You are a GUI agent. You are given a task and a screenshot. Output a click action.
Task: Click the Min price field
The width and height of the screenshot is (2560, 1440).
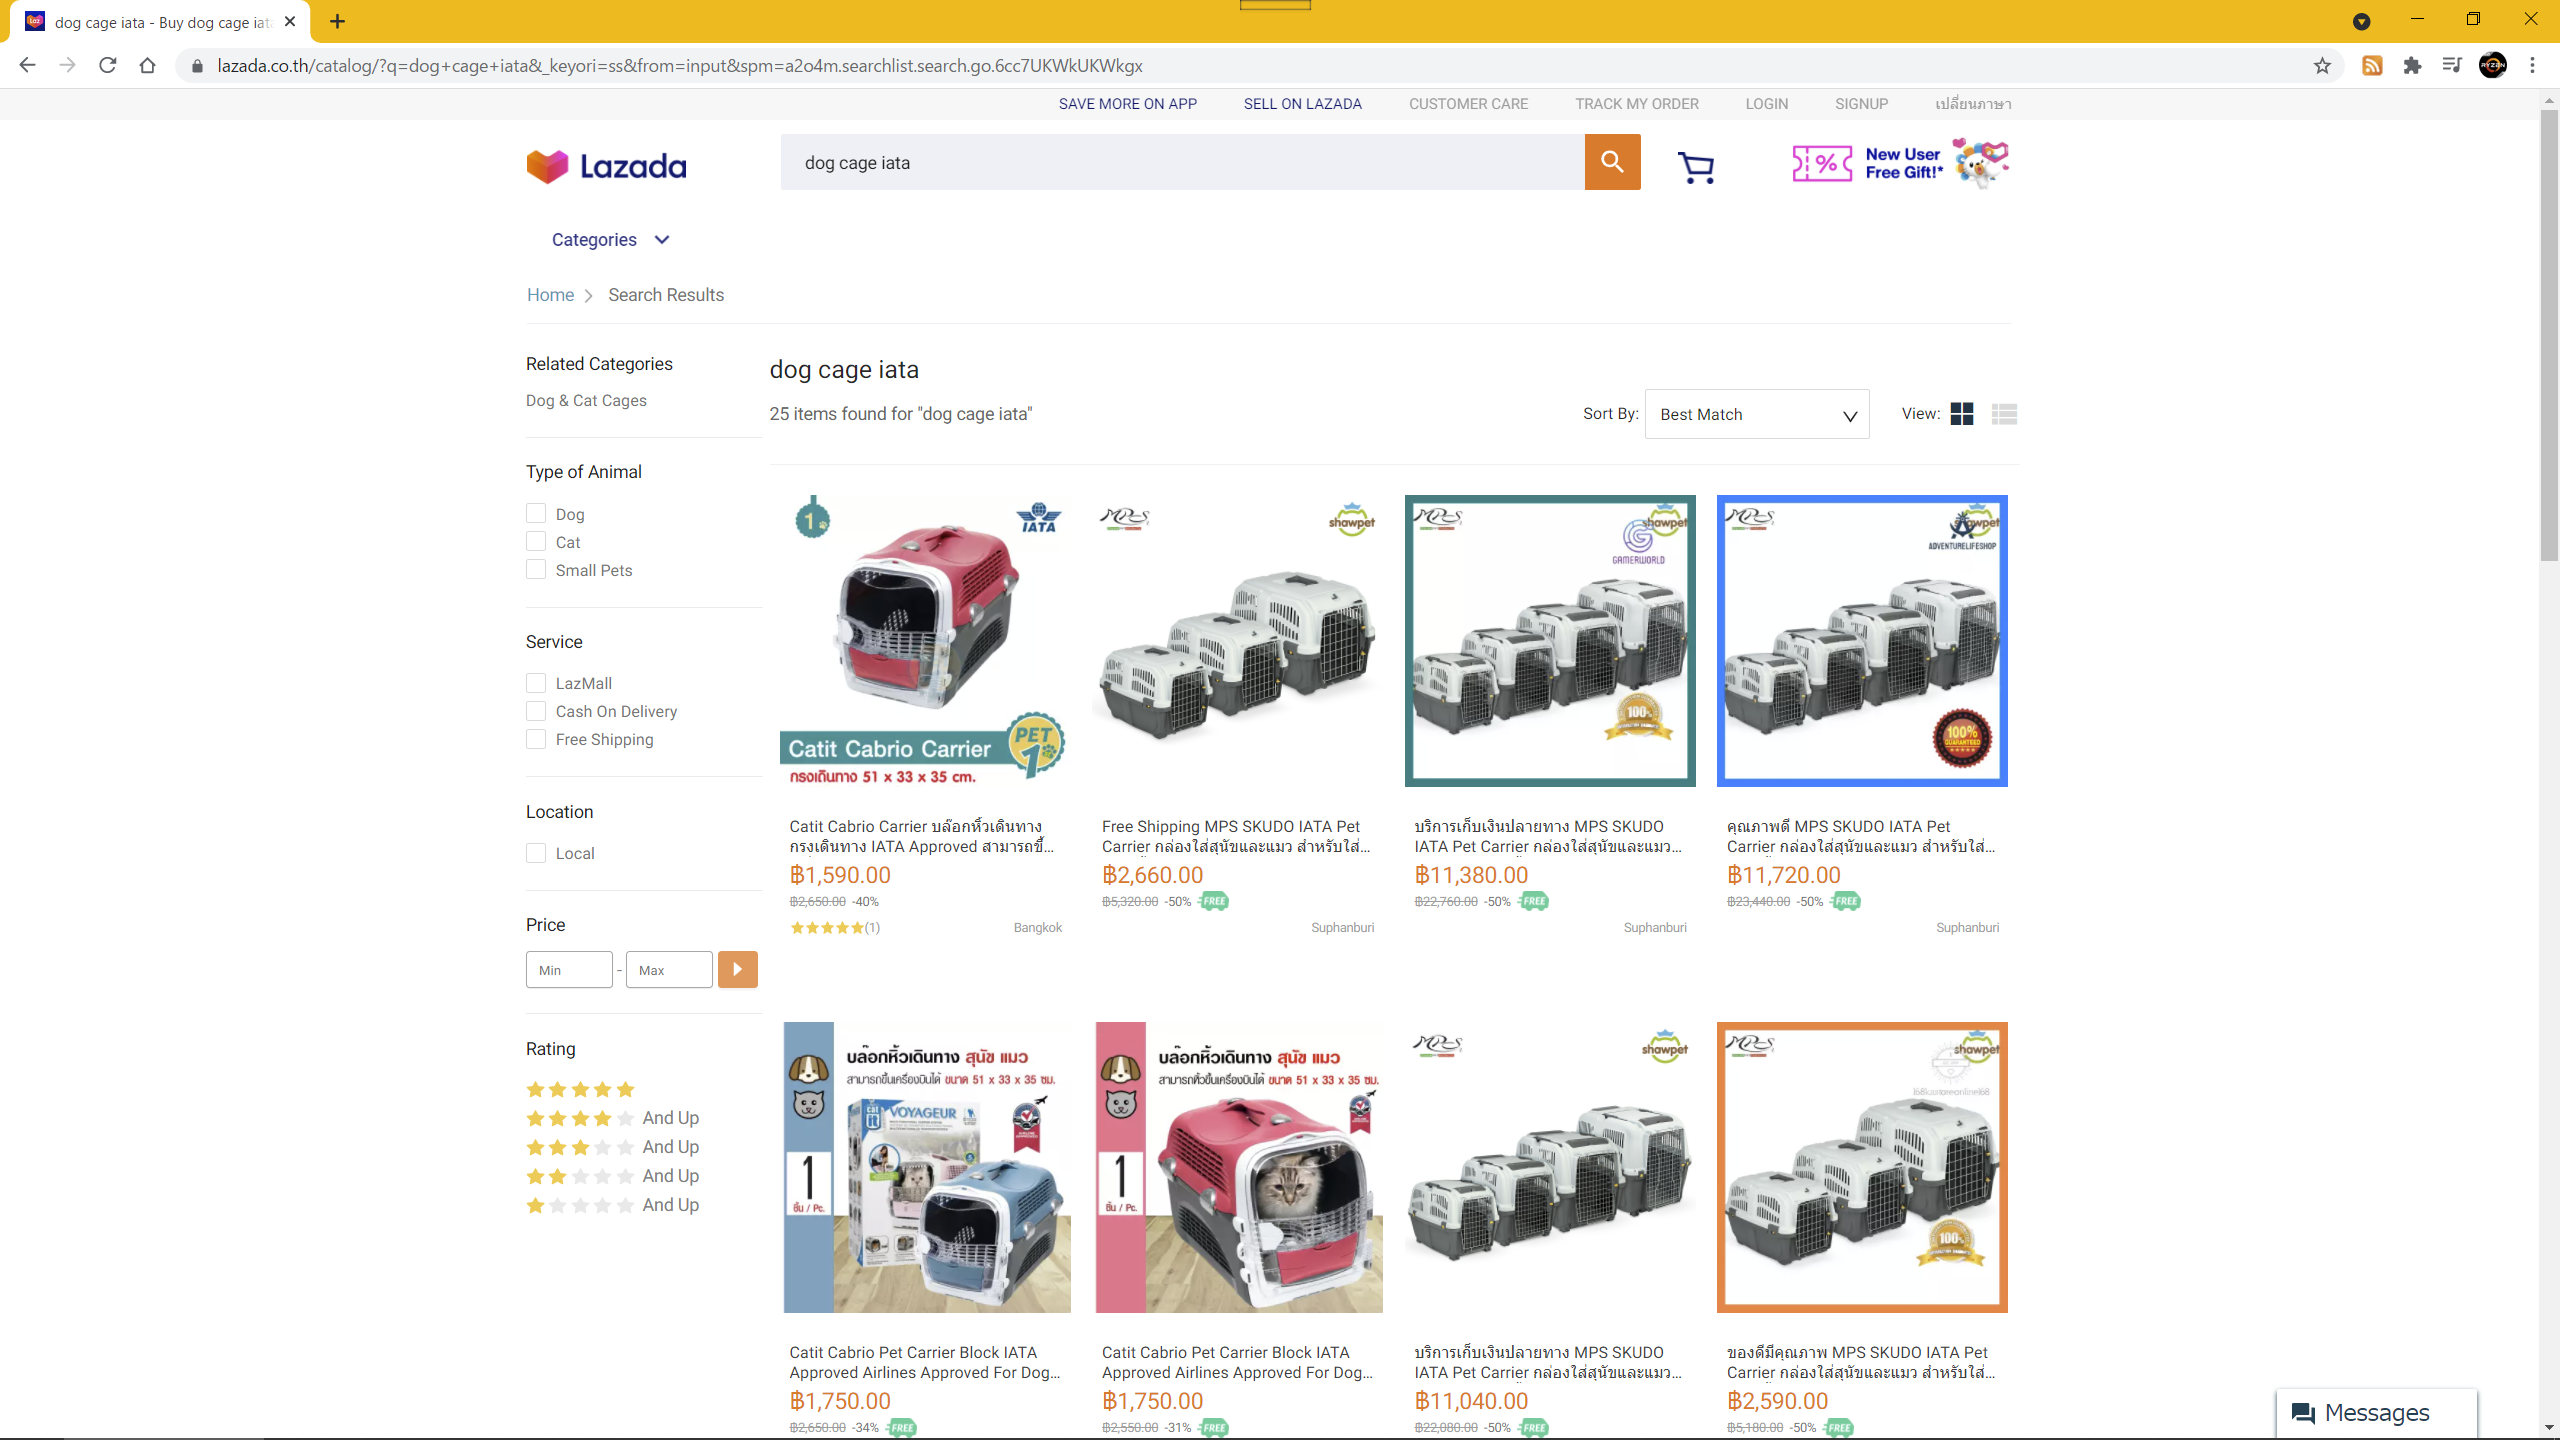569,969
